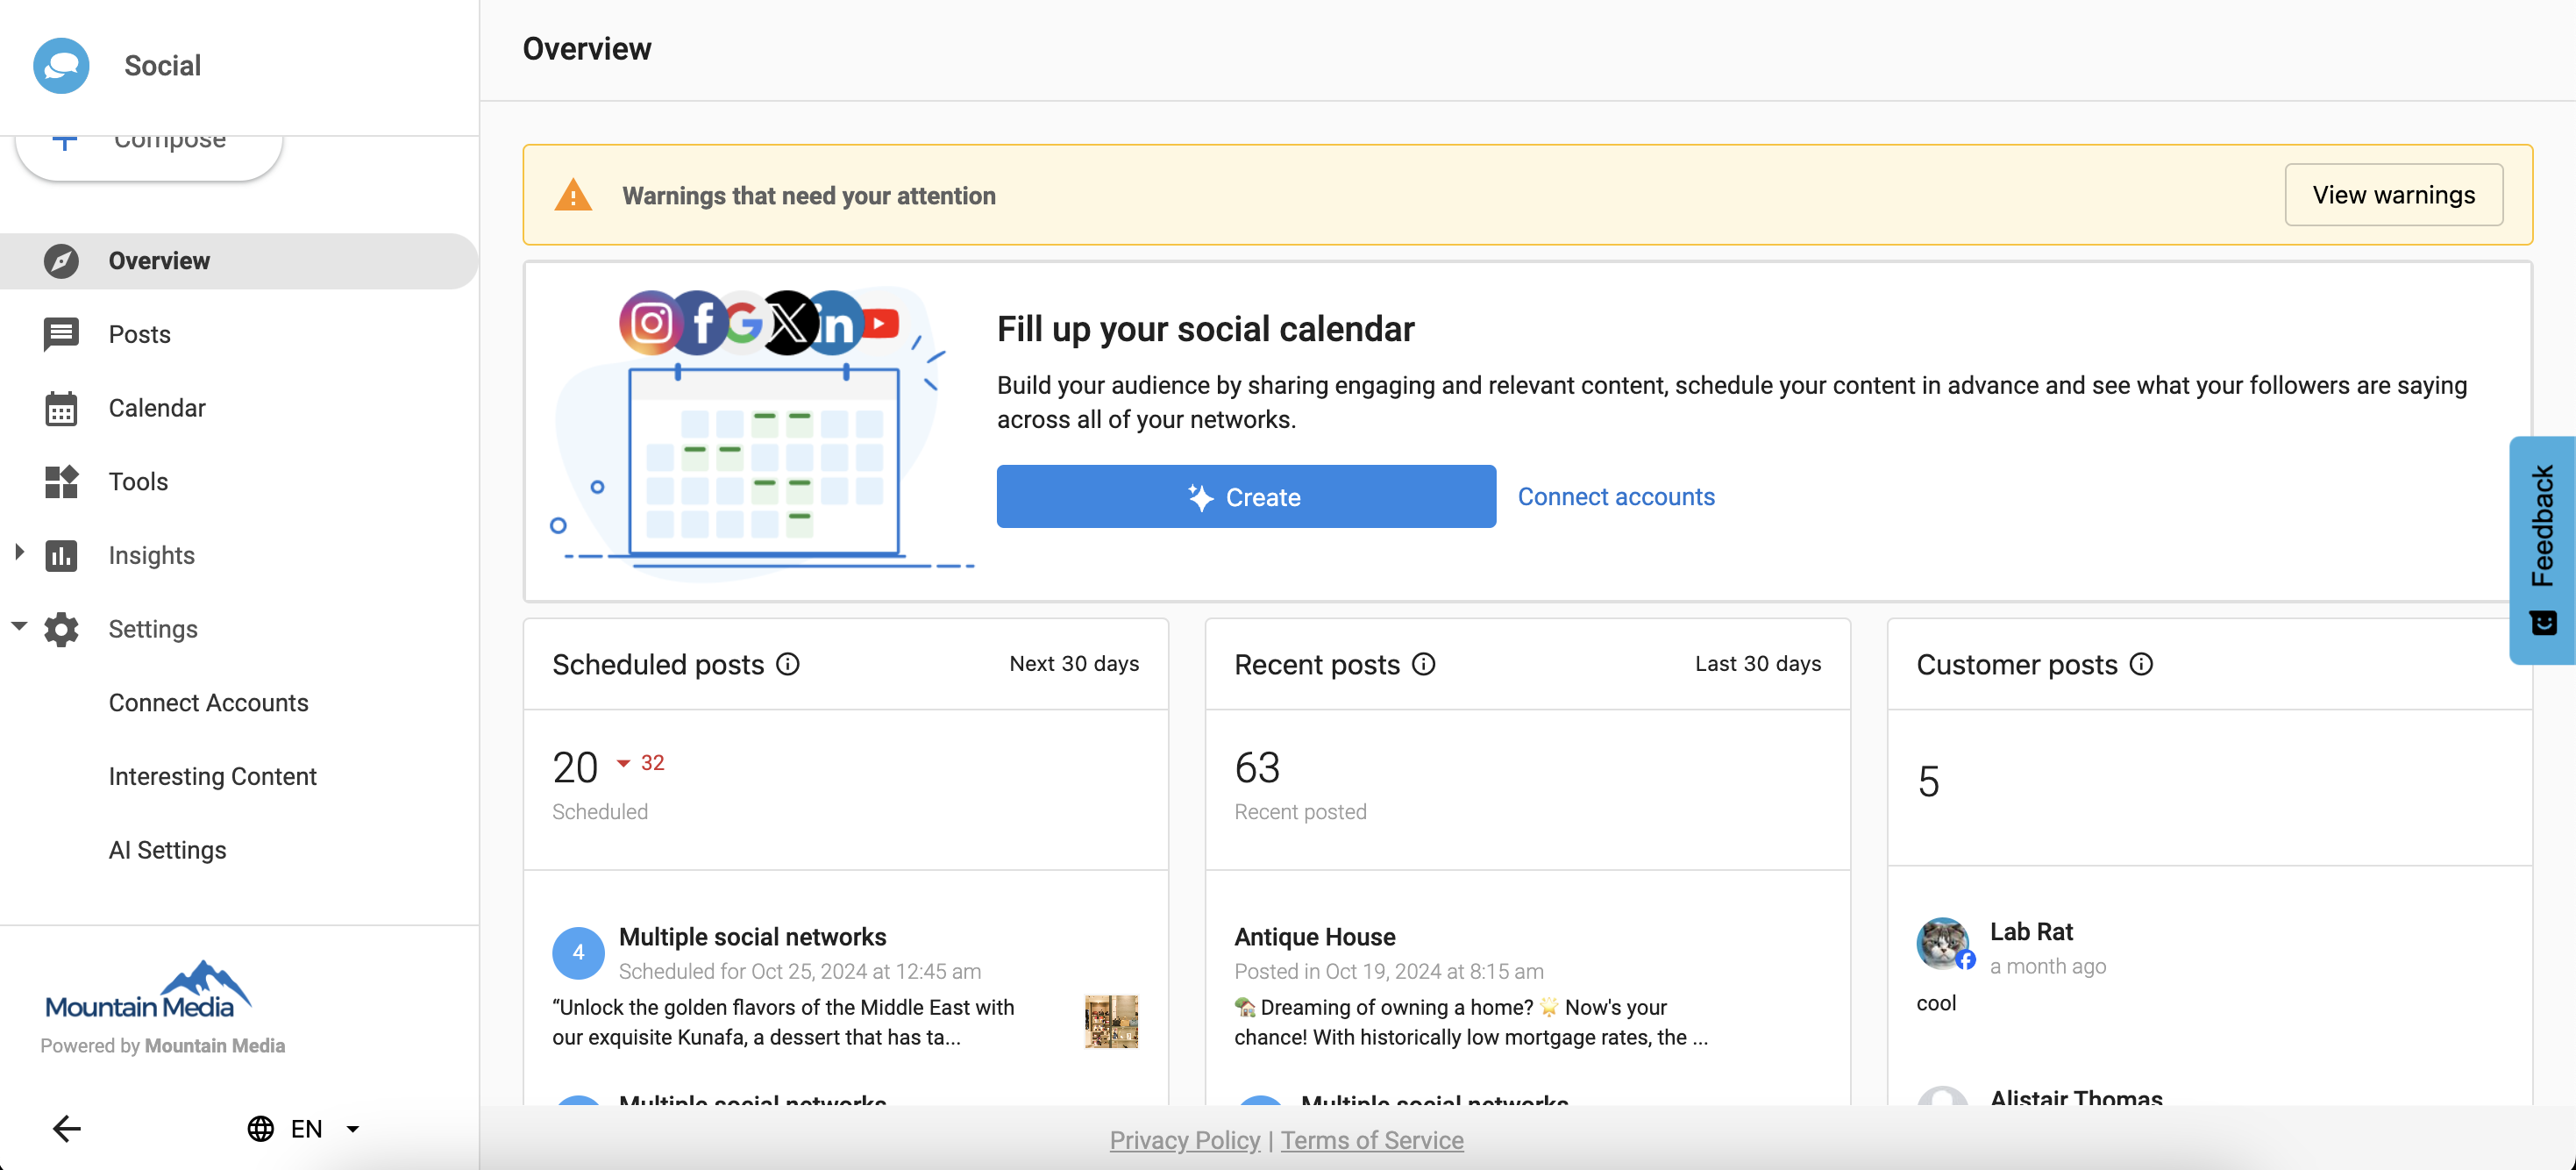Click the Tools widgets icon
2576x1170 pixels.
tap(61, 482)
